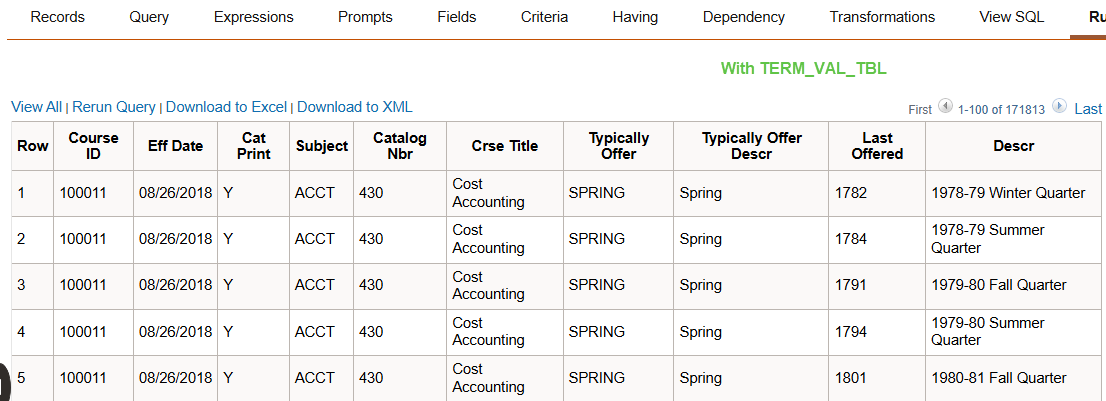Open the Dependency tab

[x=744, y=17]
